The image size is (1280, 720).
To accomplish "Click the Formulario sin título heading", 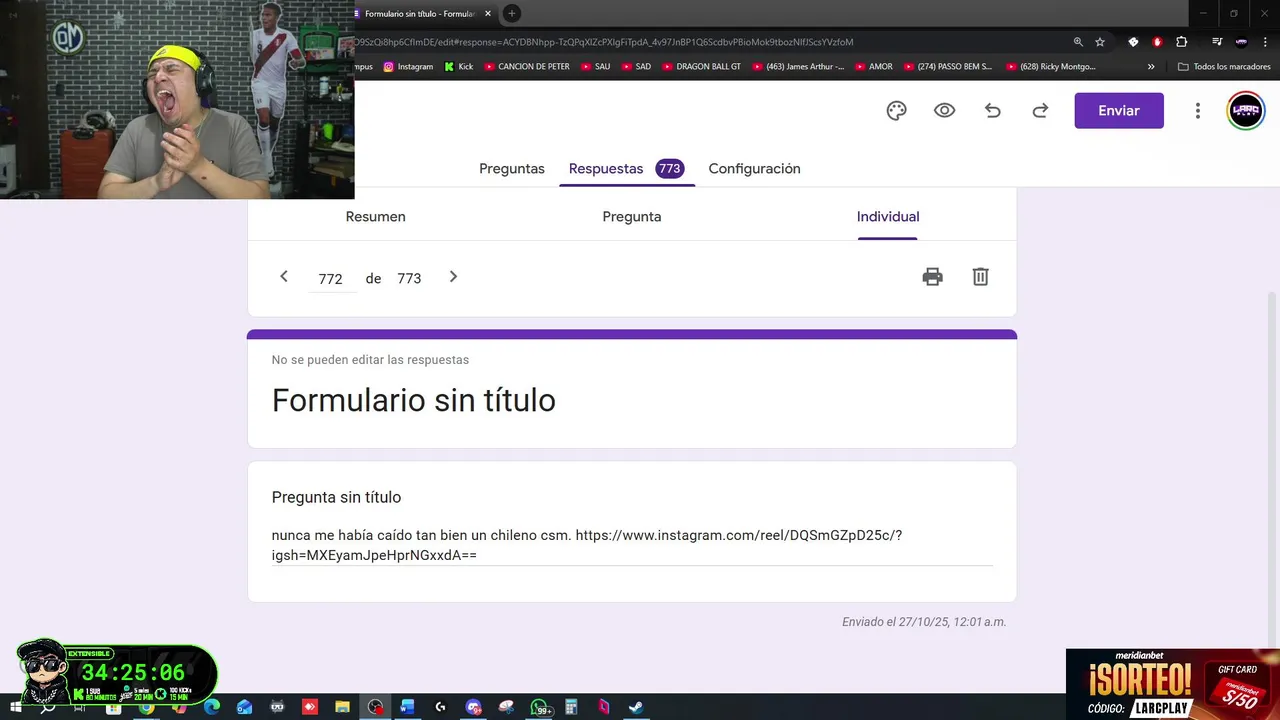I will (414, 400).
